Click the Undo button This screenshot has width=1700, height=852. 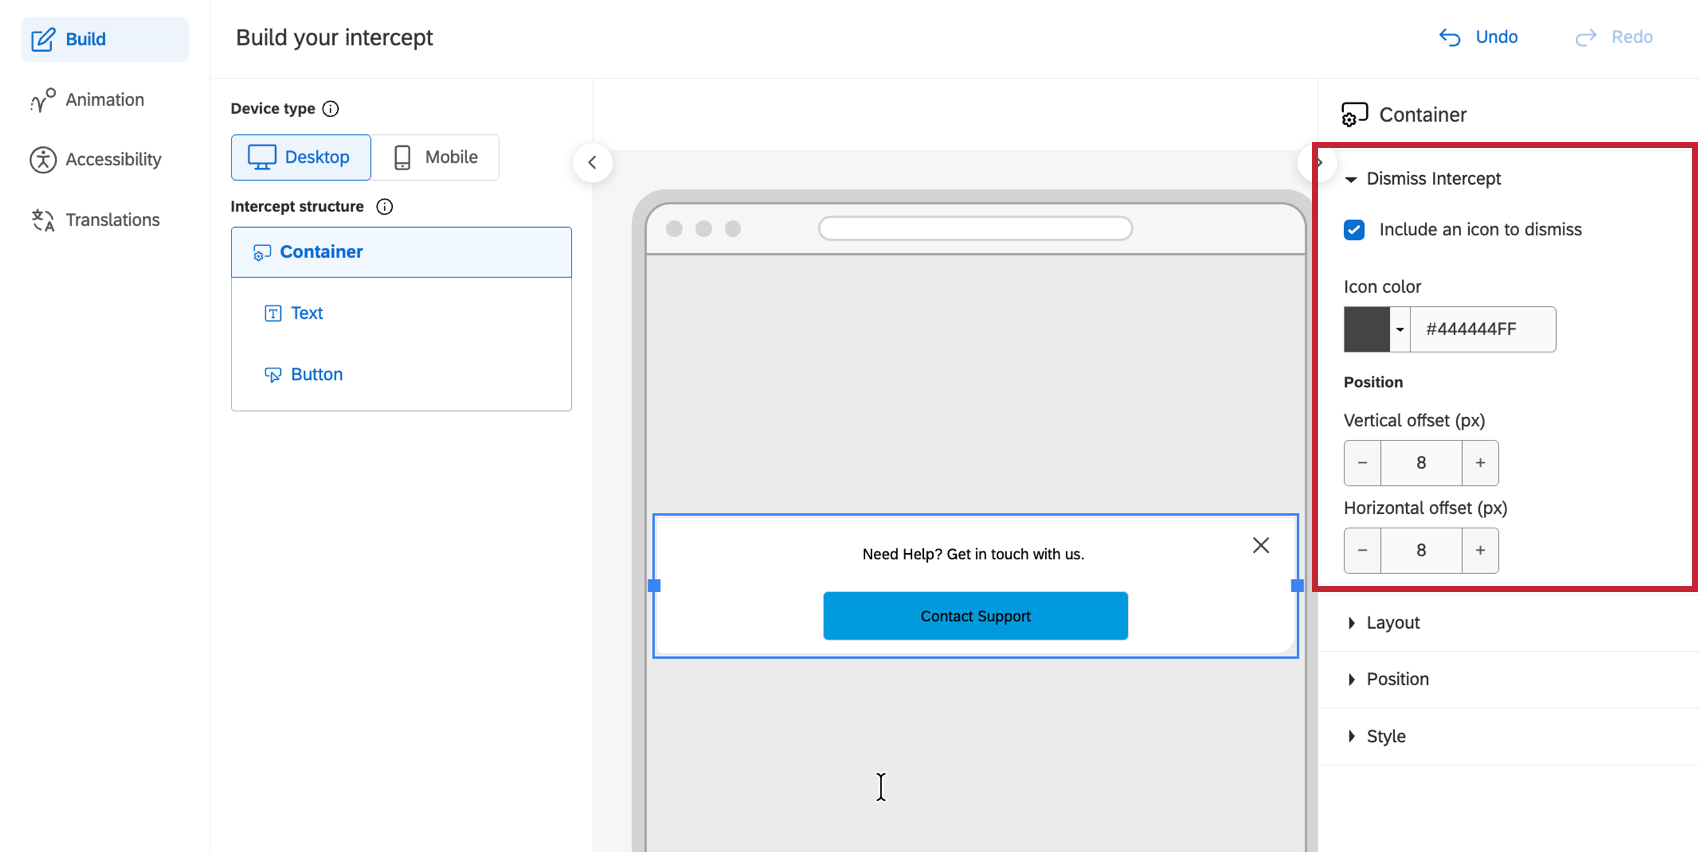point(1478,37)
